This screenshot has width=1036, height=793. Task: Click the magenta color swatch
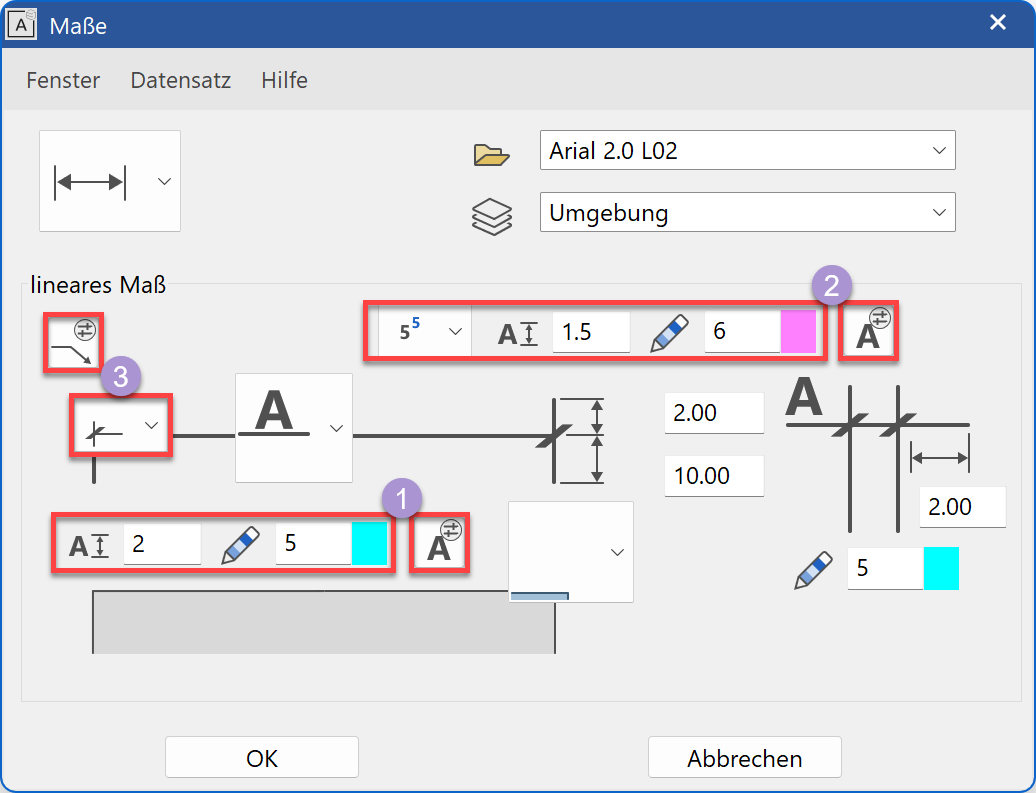[x=799, y=331]
